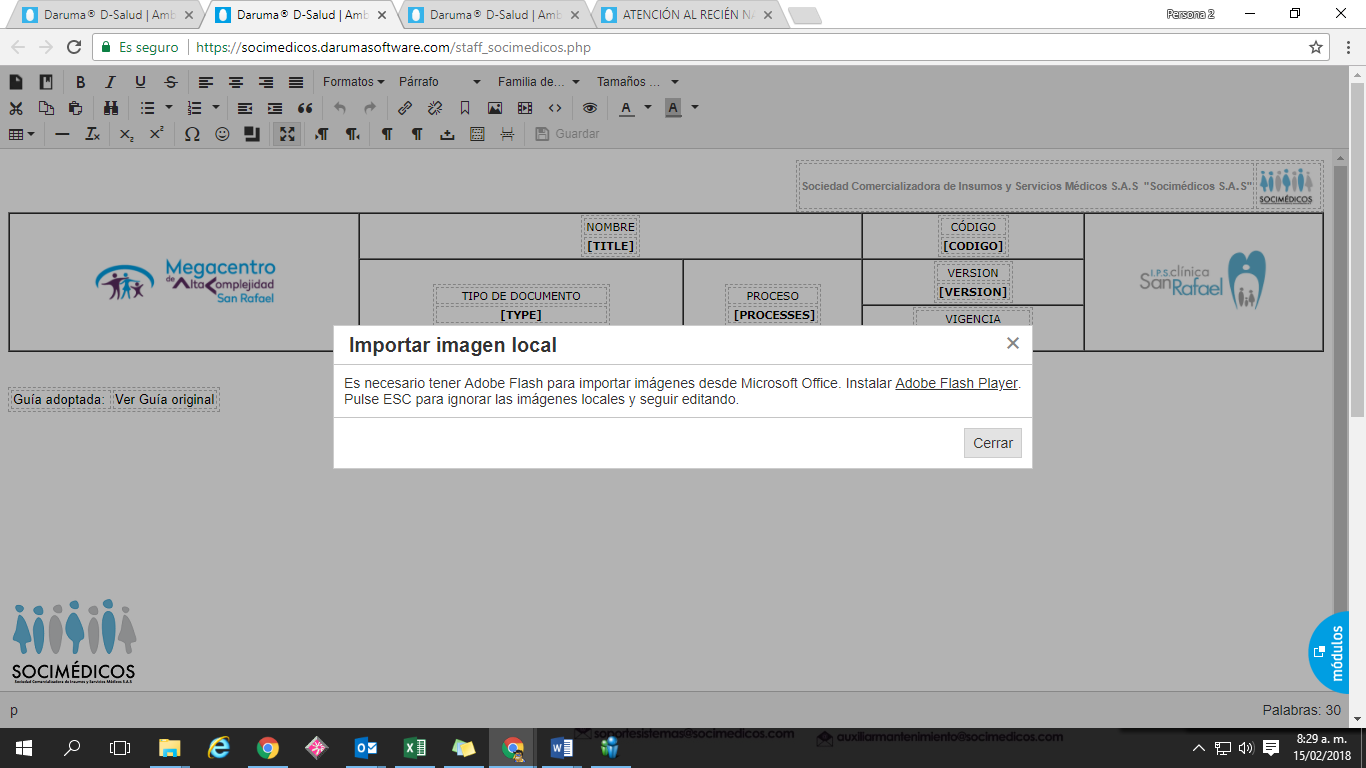Click the source code icon

coord(555,108)
